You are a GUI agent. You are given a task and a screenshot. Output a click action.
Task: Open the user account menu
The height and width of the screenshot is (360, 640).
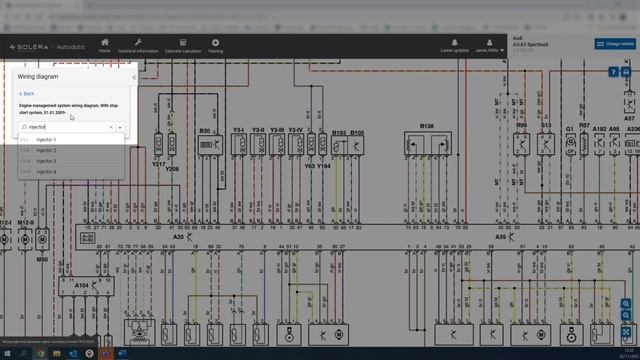489,46
